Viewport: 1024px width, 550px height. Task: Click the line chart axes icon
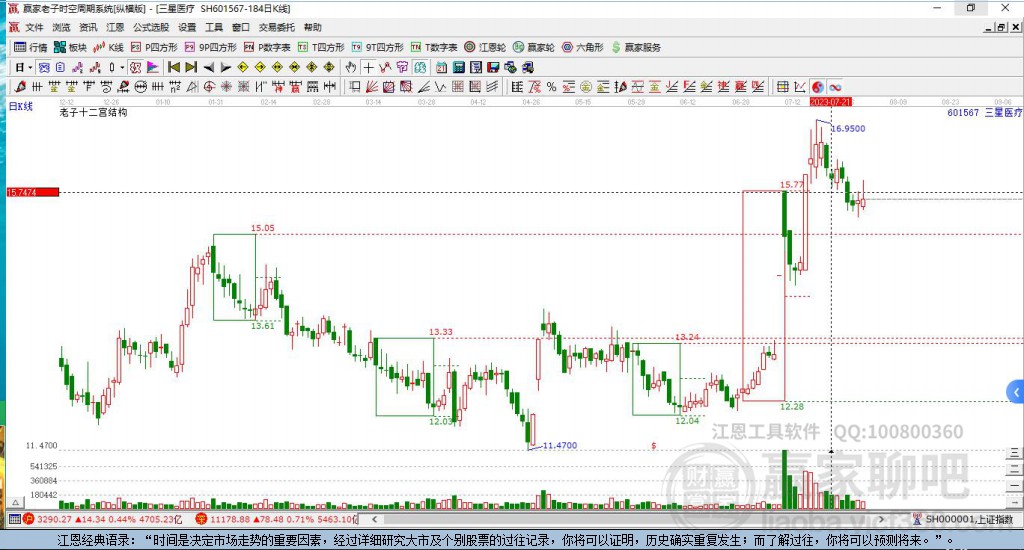tap(799, 87)
